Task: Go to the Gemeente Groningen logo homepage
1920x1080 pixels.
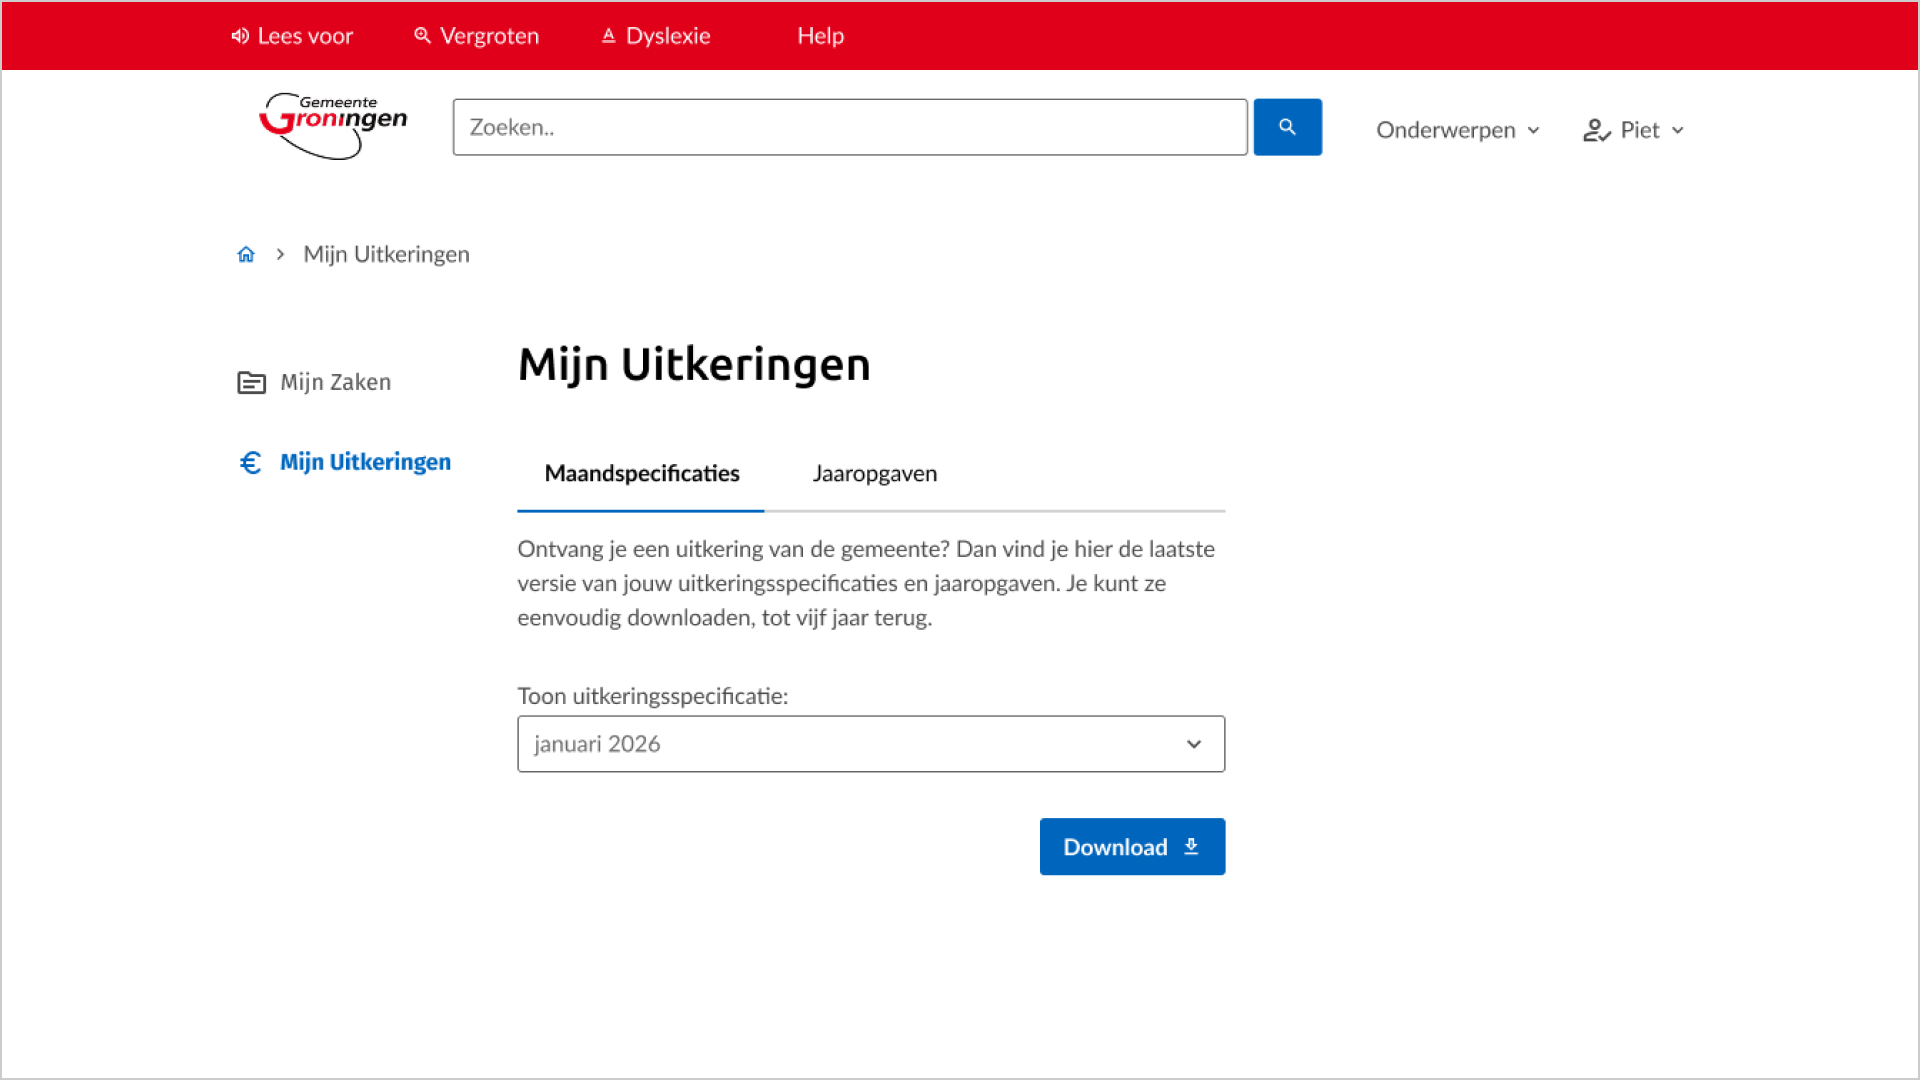Action: coord(333,126)
